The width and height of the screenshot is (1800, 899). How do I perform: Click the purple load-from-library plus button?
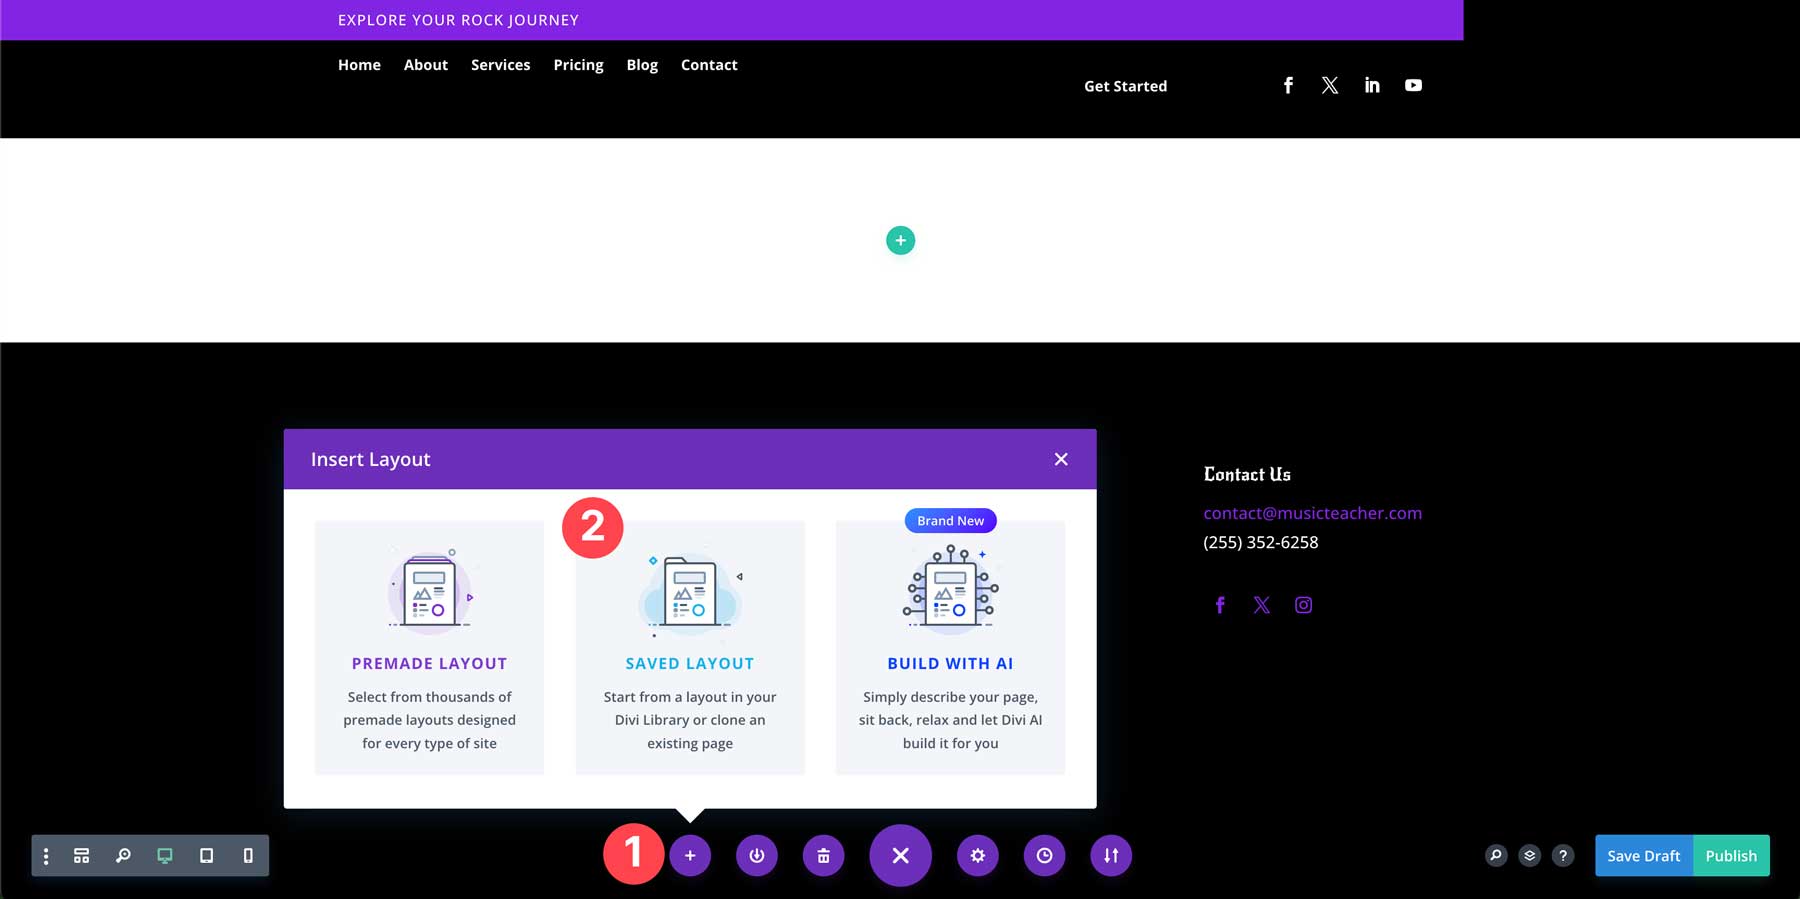pyautogui.click(x=690, y=855)
